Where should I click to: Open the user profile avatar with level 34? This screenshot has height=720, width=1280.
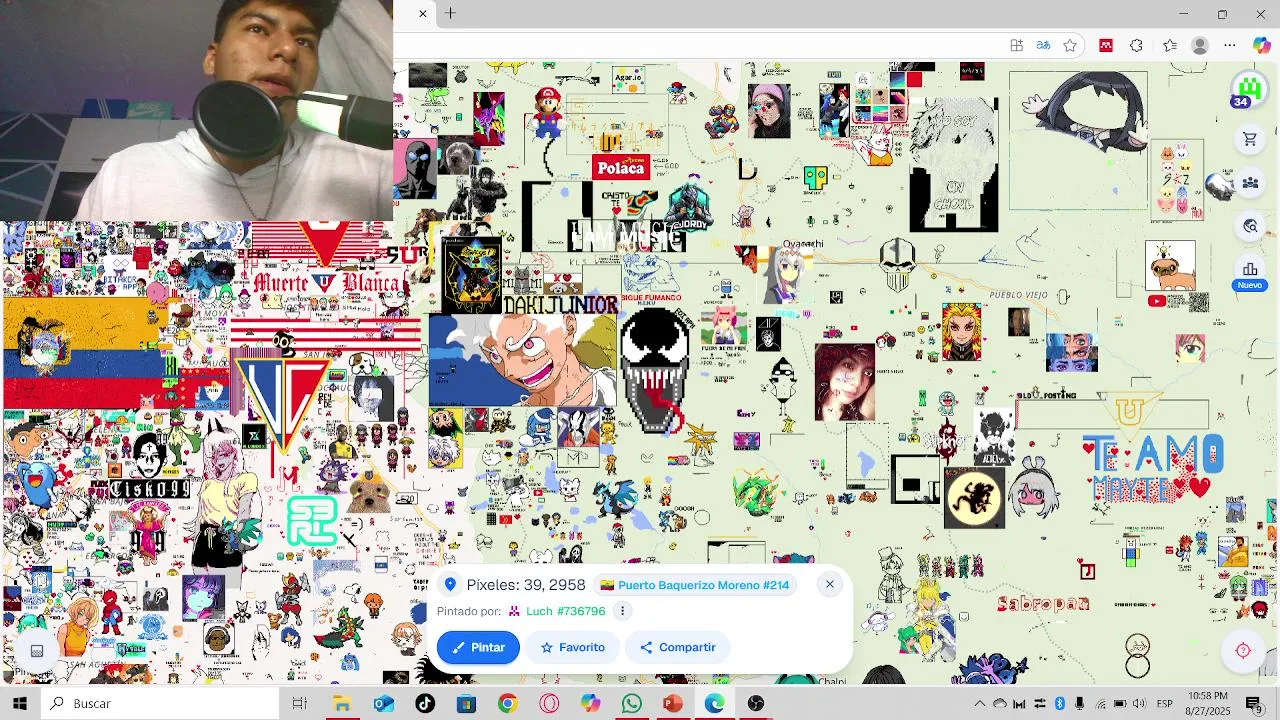click(x=1248, y=90)
